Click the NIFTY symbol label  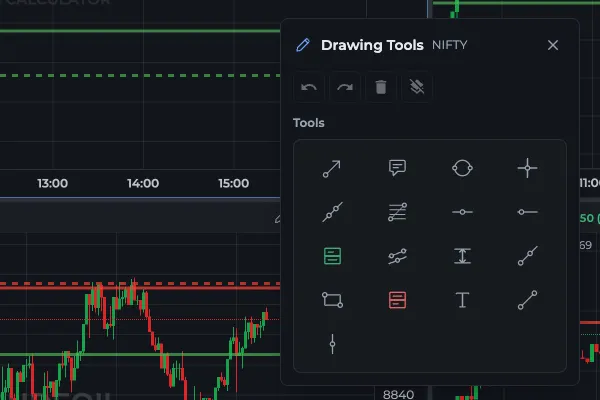pos(450,45)
